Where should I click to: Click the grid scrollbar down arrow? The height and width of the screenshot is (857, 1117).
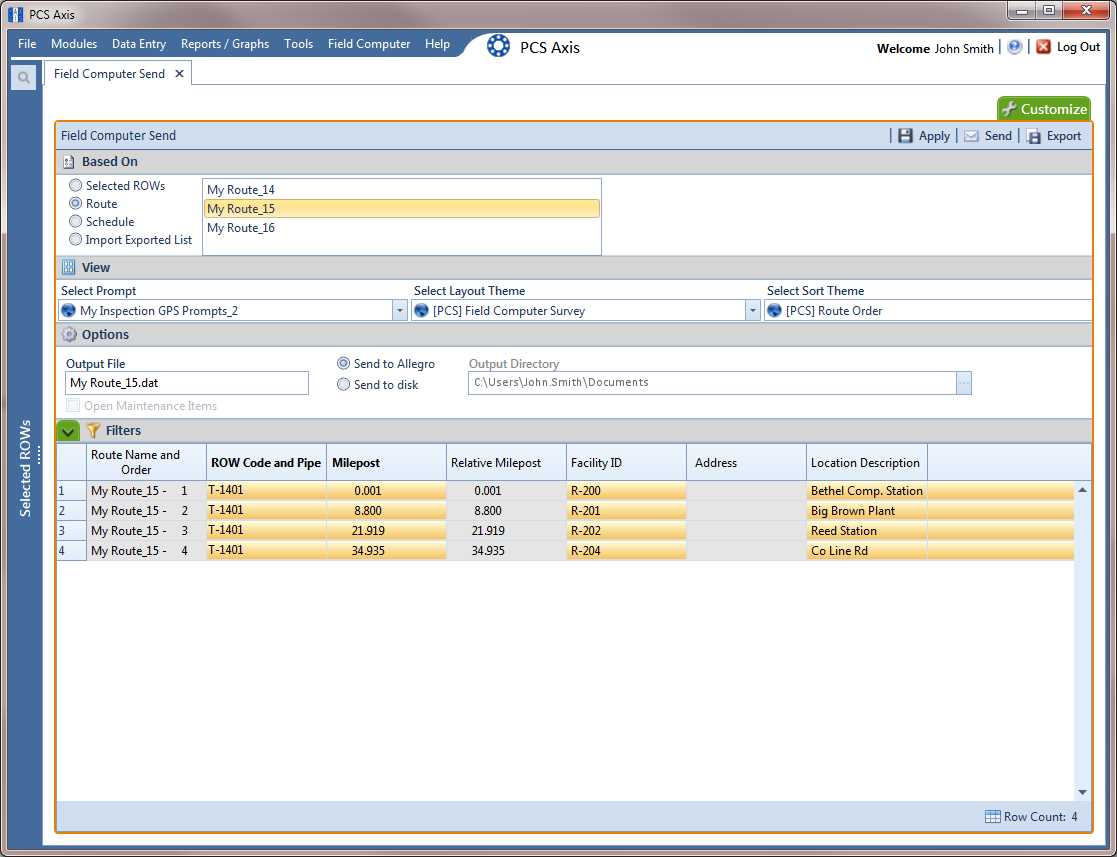1082,792
